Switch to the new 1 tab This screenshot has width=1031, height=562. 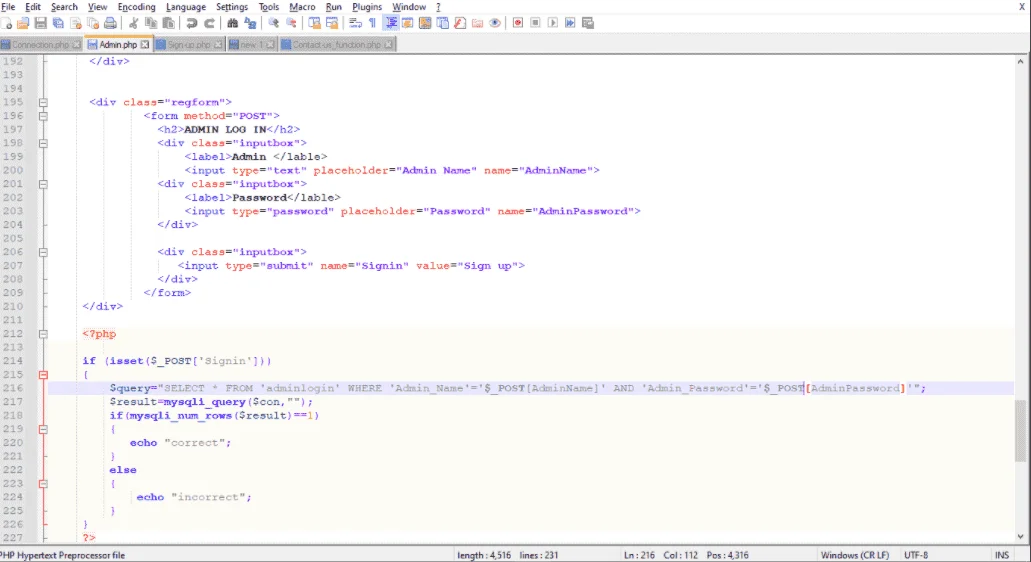click(x=251, y=45)
